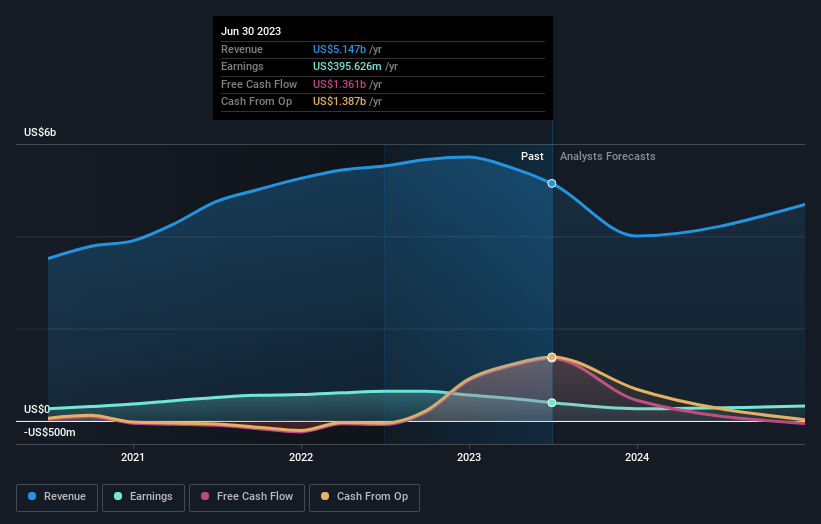Click the blue Revenue data point marker

552,183
